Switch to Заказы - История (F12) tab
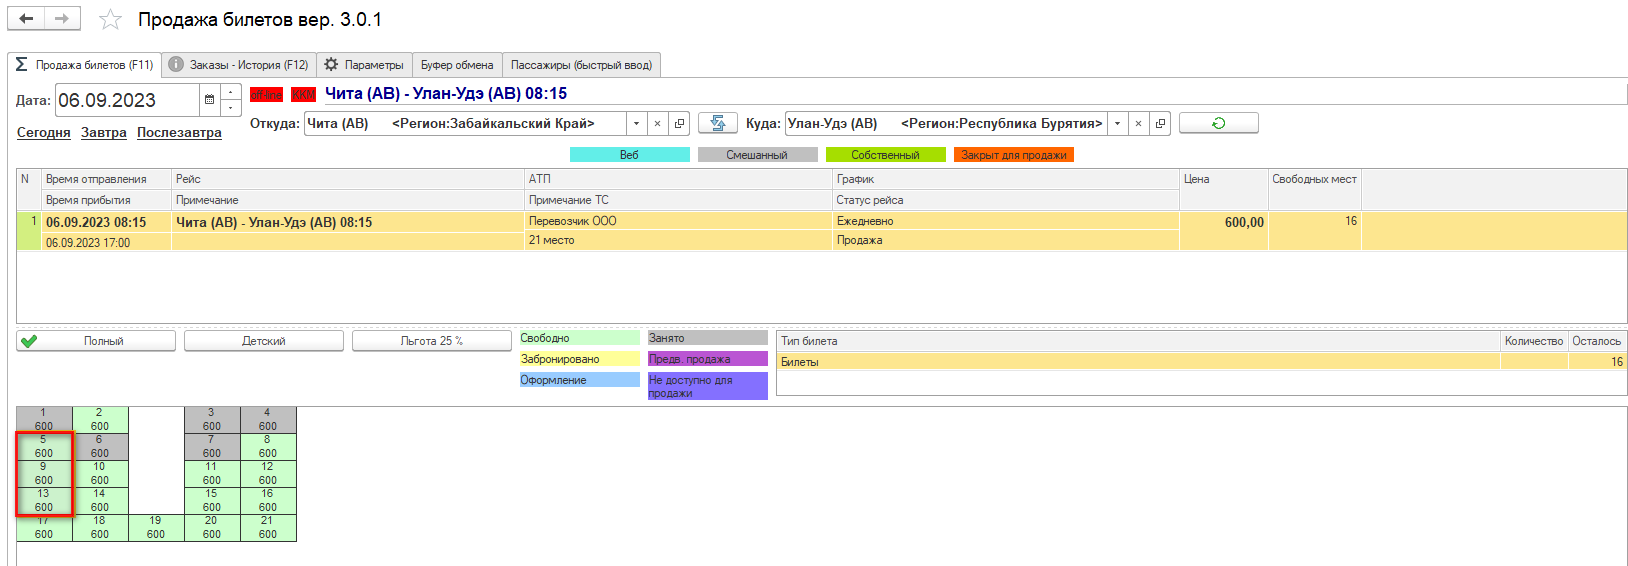 click(239, 65)
